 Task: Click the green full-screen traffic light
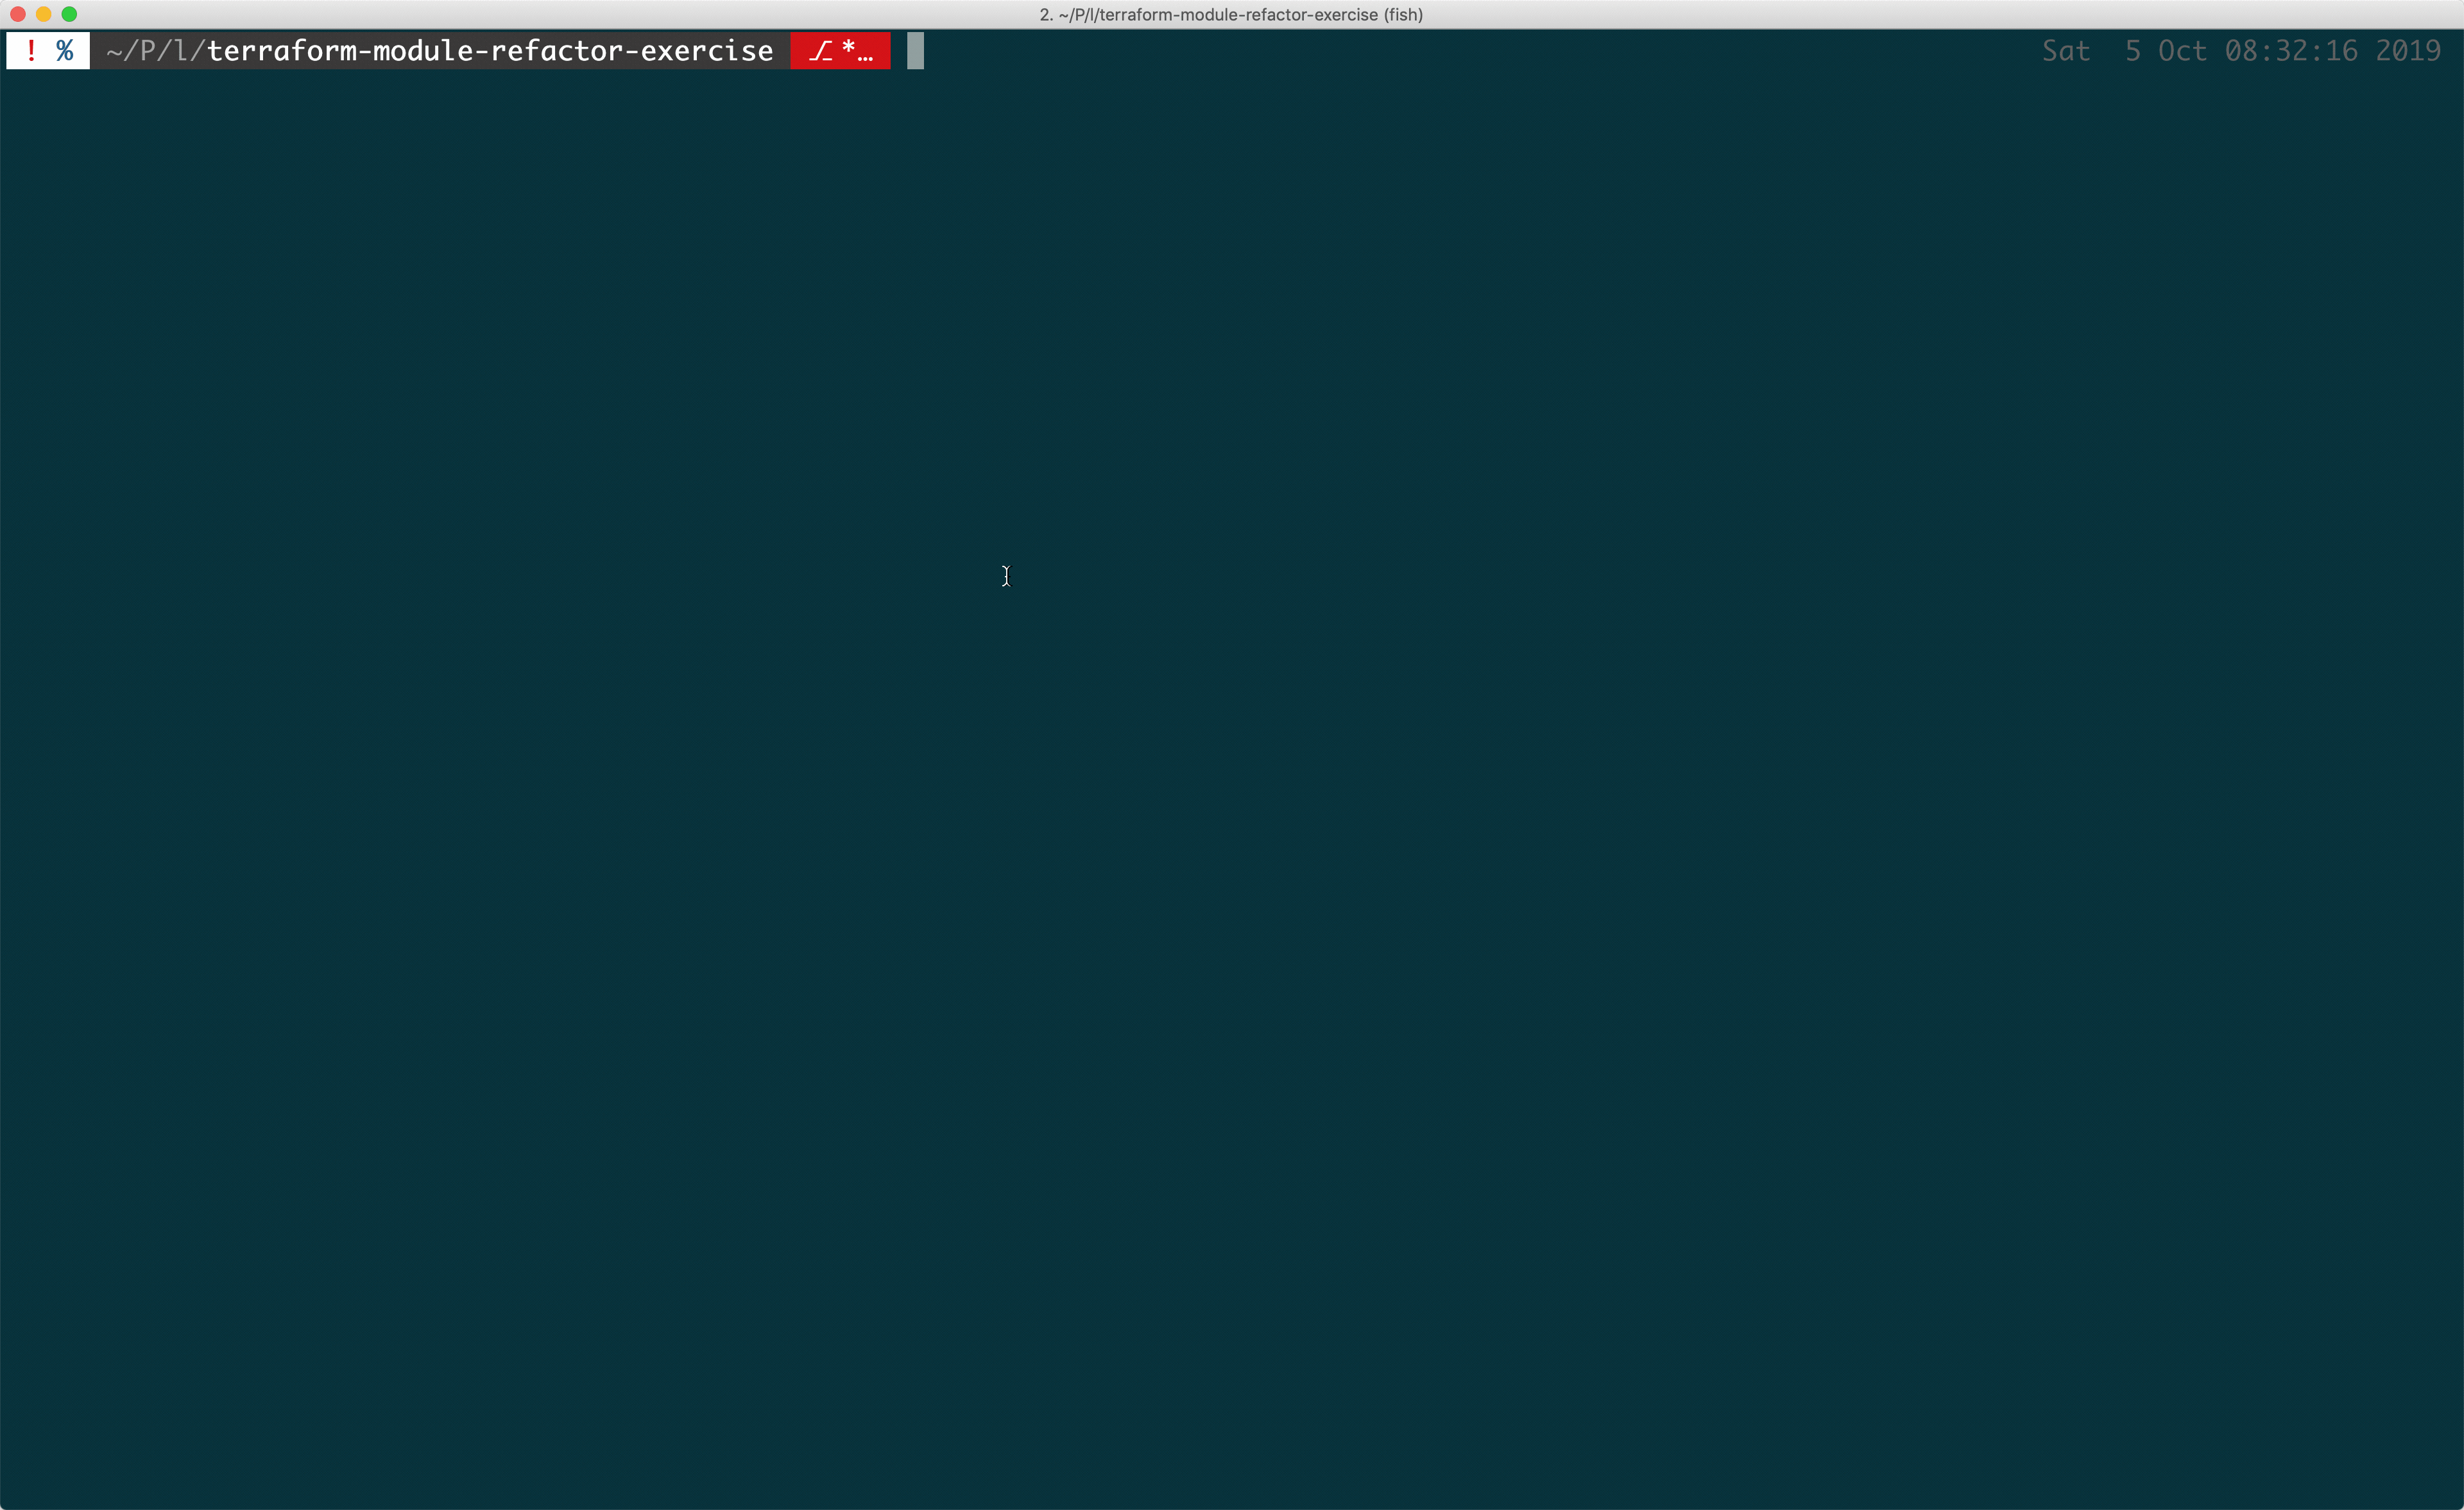click(x=70, y=15)
